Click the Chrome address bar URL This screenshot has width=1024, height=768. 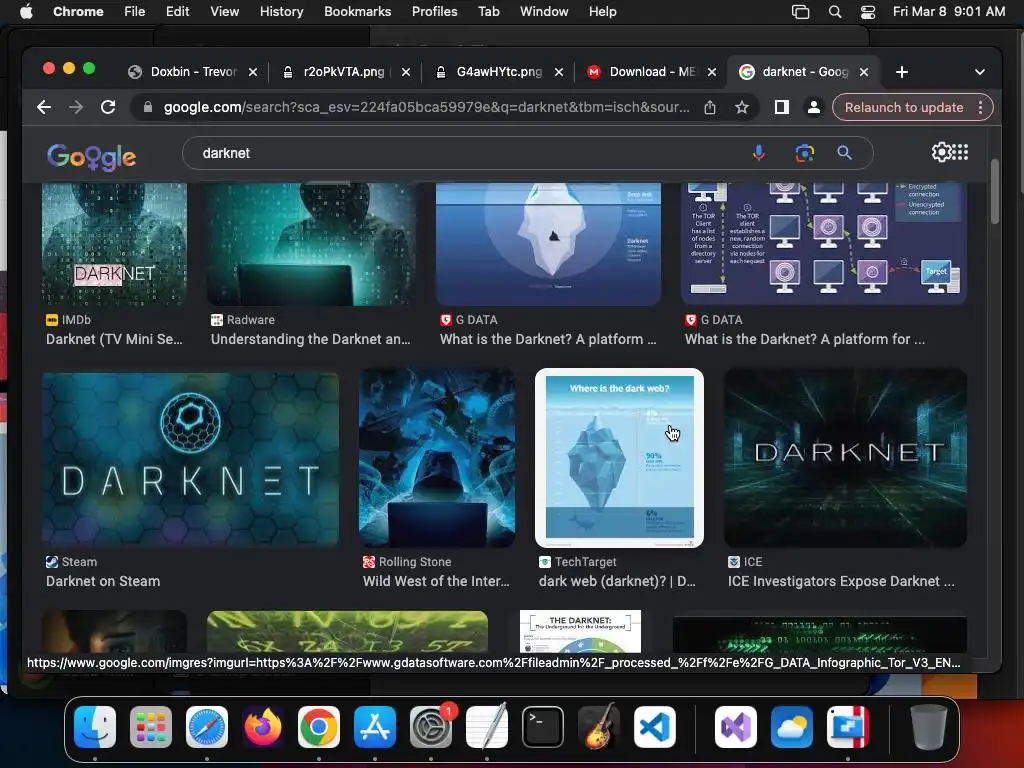pyautogui.click(x=426, y=107)
